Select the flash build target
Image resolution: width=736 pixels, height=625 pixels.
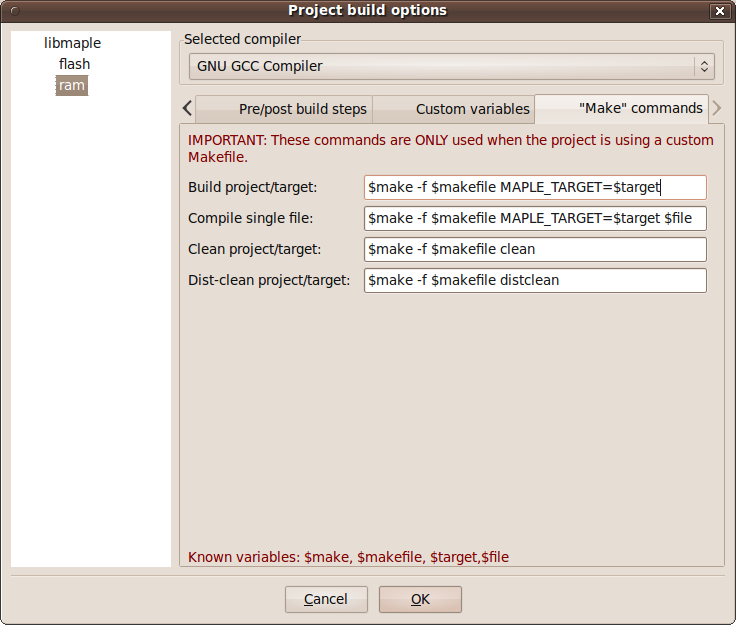[x=74, y=64]
